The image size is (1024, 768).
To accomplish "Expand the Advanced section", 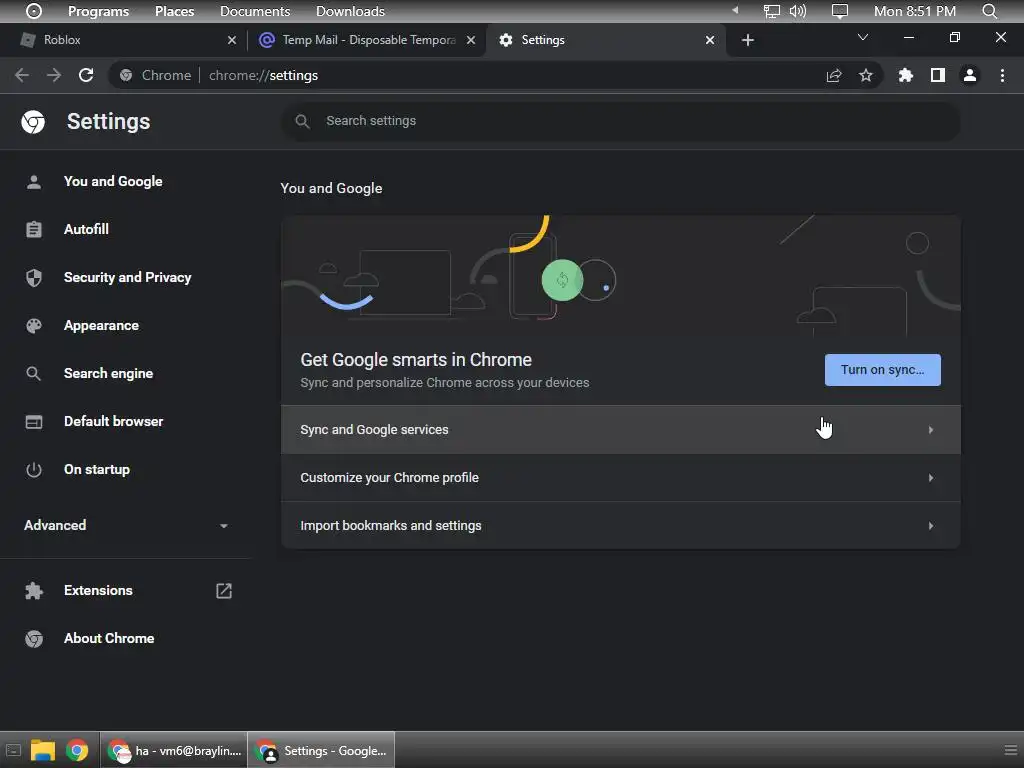I will [125, 525].
